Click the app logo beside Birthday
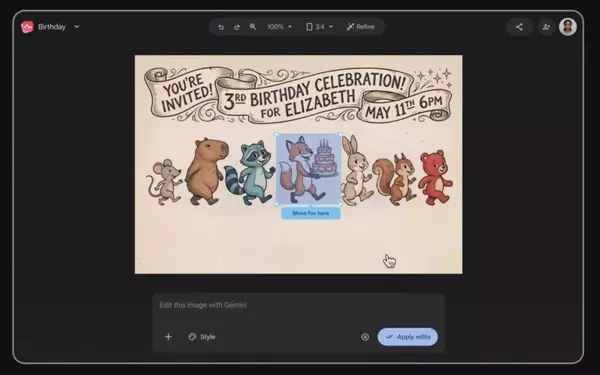This screenshot has height=375, width=600. coord(27,27)
